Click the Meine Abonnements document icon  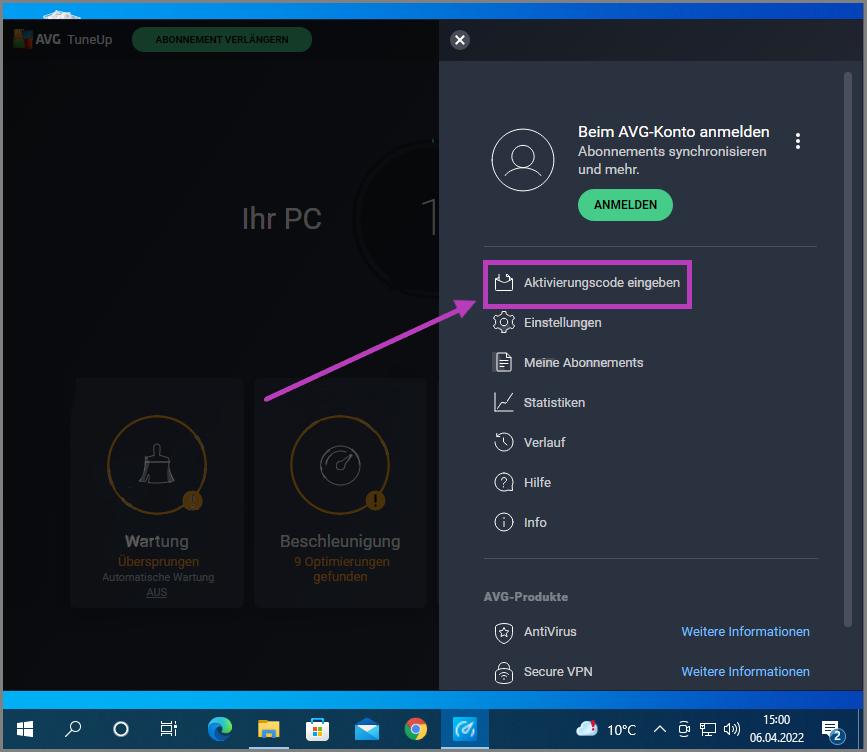tap(503, 362)
